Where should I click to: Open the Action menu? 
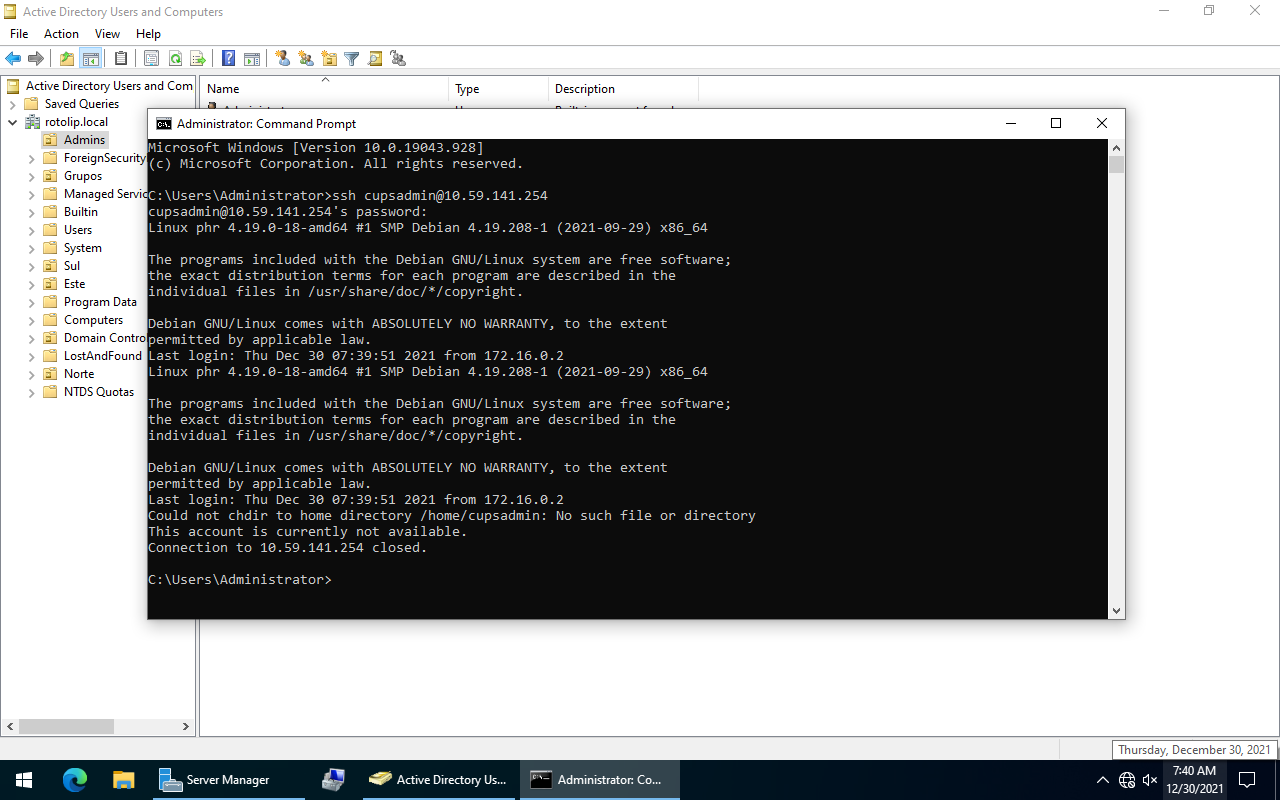coord(61,34)
